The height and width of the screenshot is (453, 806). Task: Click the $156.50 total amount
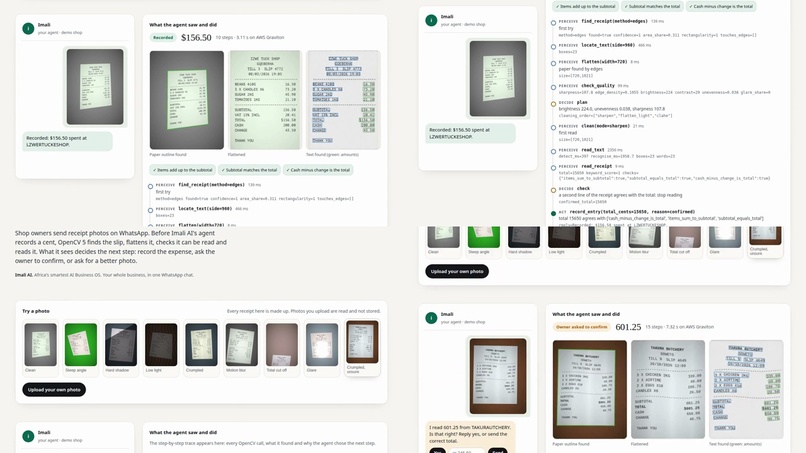point(196,38)
